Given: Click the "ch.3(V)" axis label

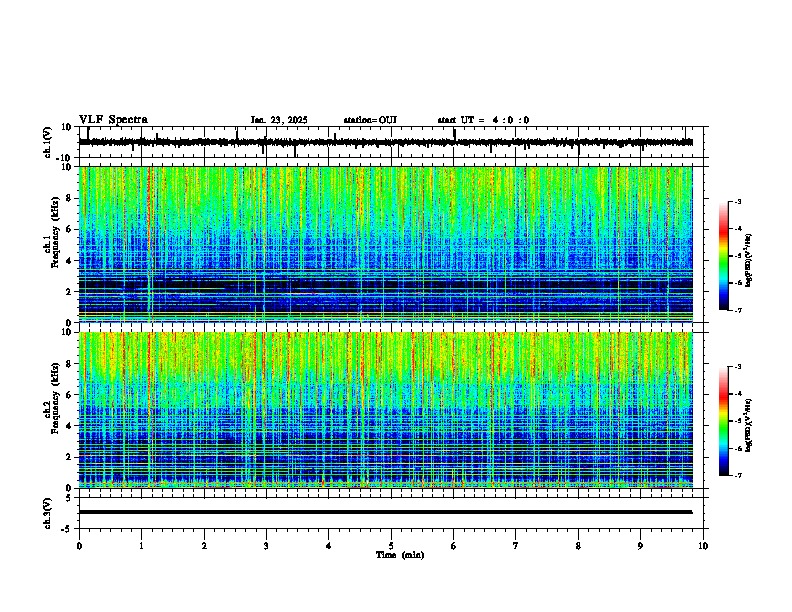Looking at the screenshot, I should [48, 514].
